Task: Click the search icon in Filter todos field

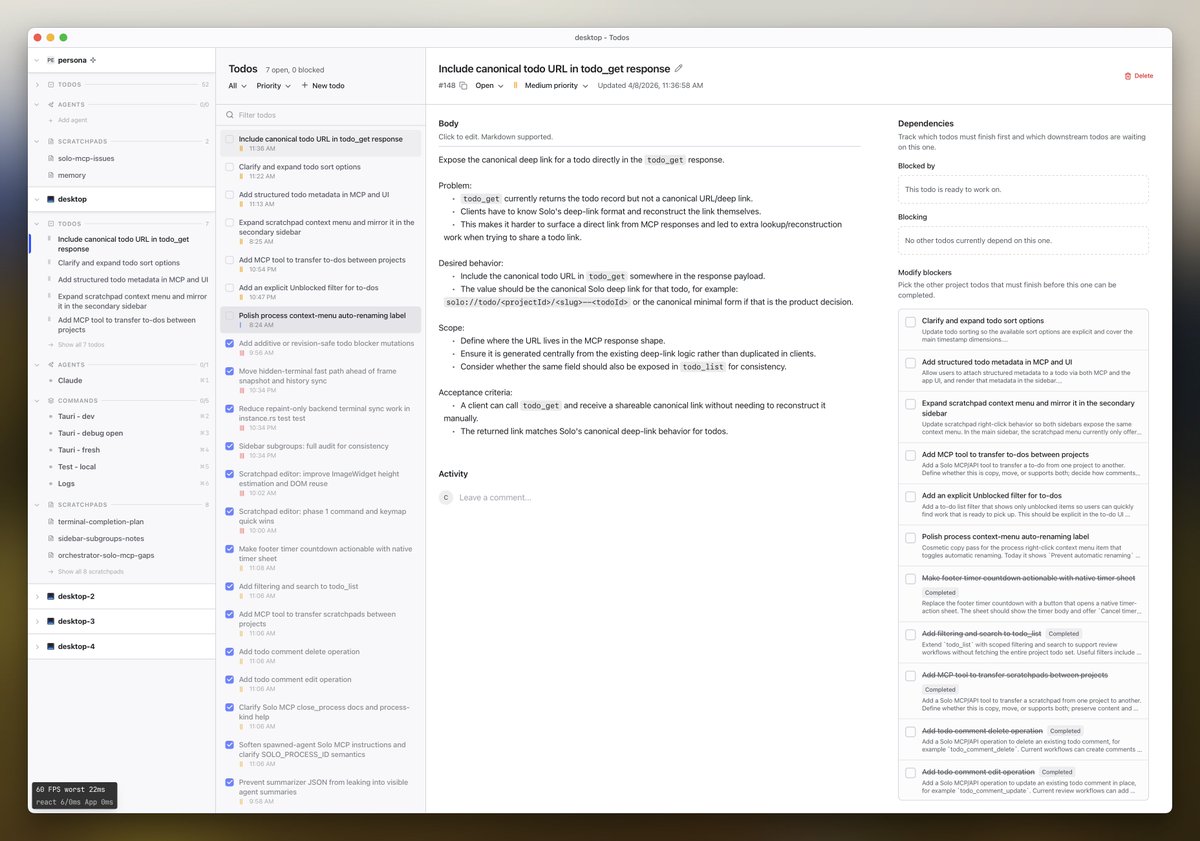Action: 231,115
